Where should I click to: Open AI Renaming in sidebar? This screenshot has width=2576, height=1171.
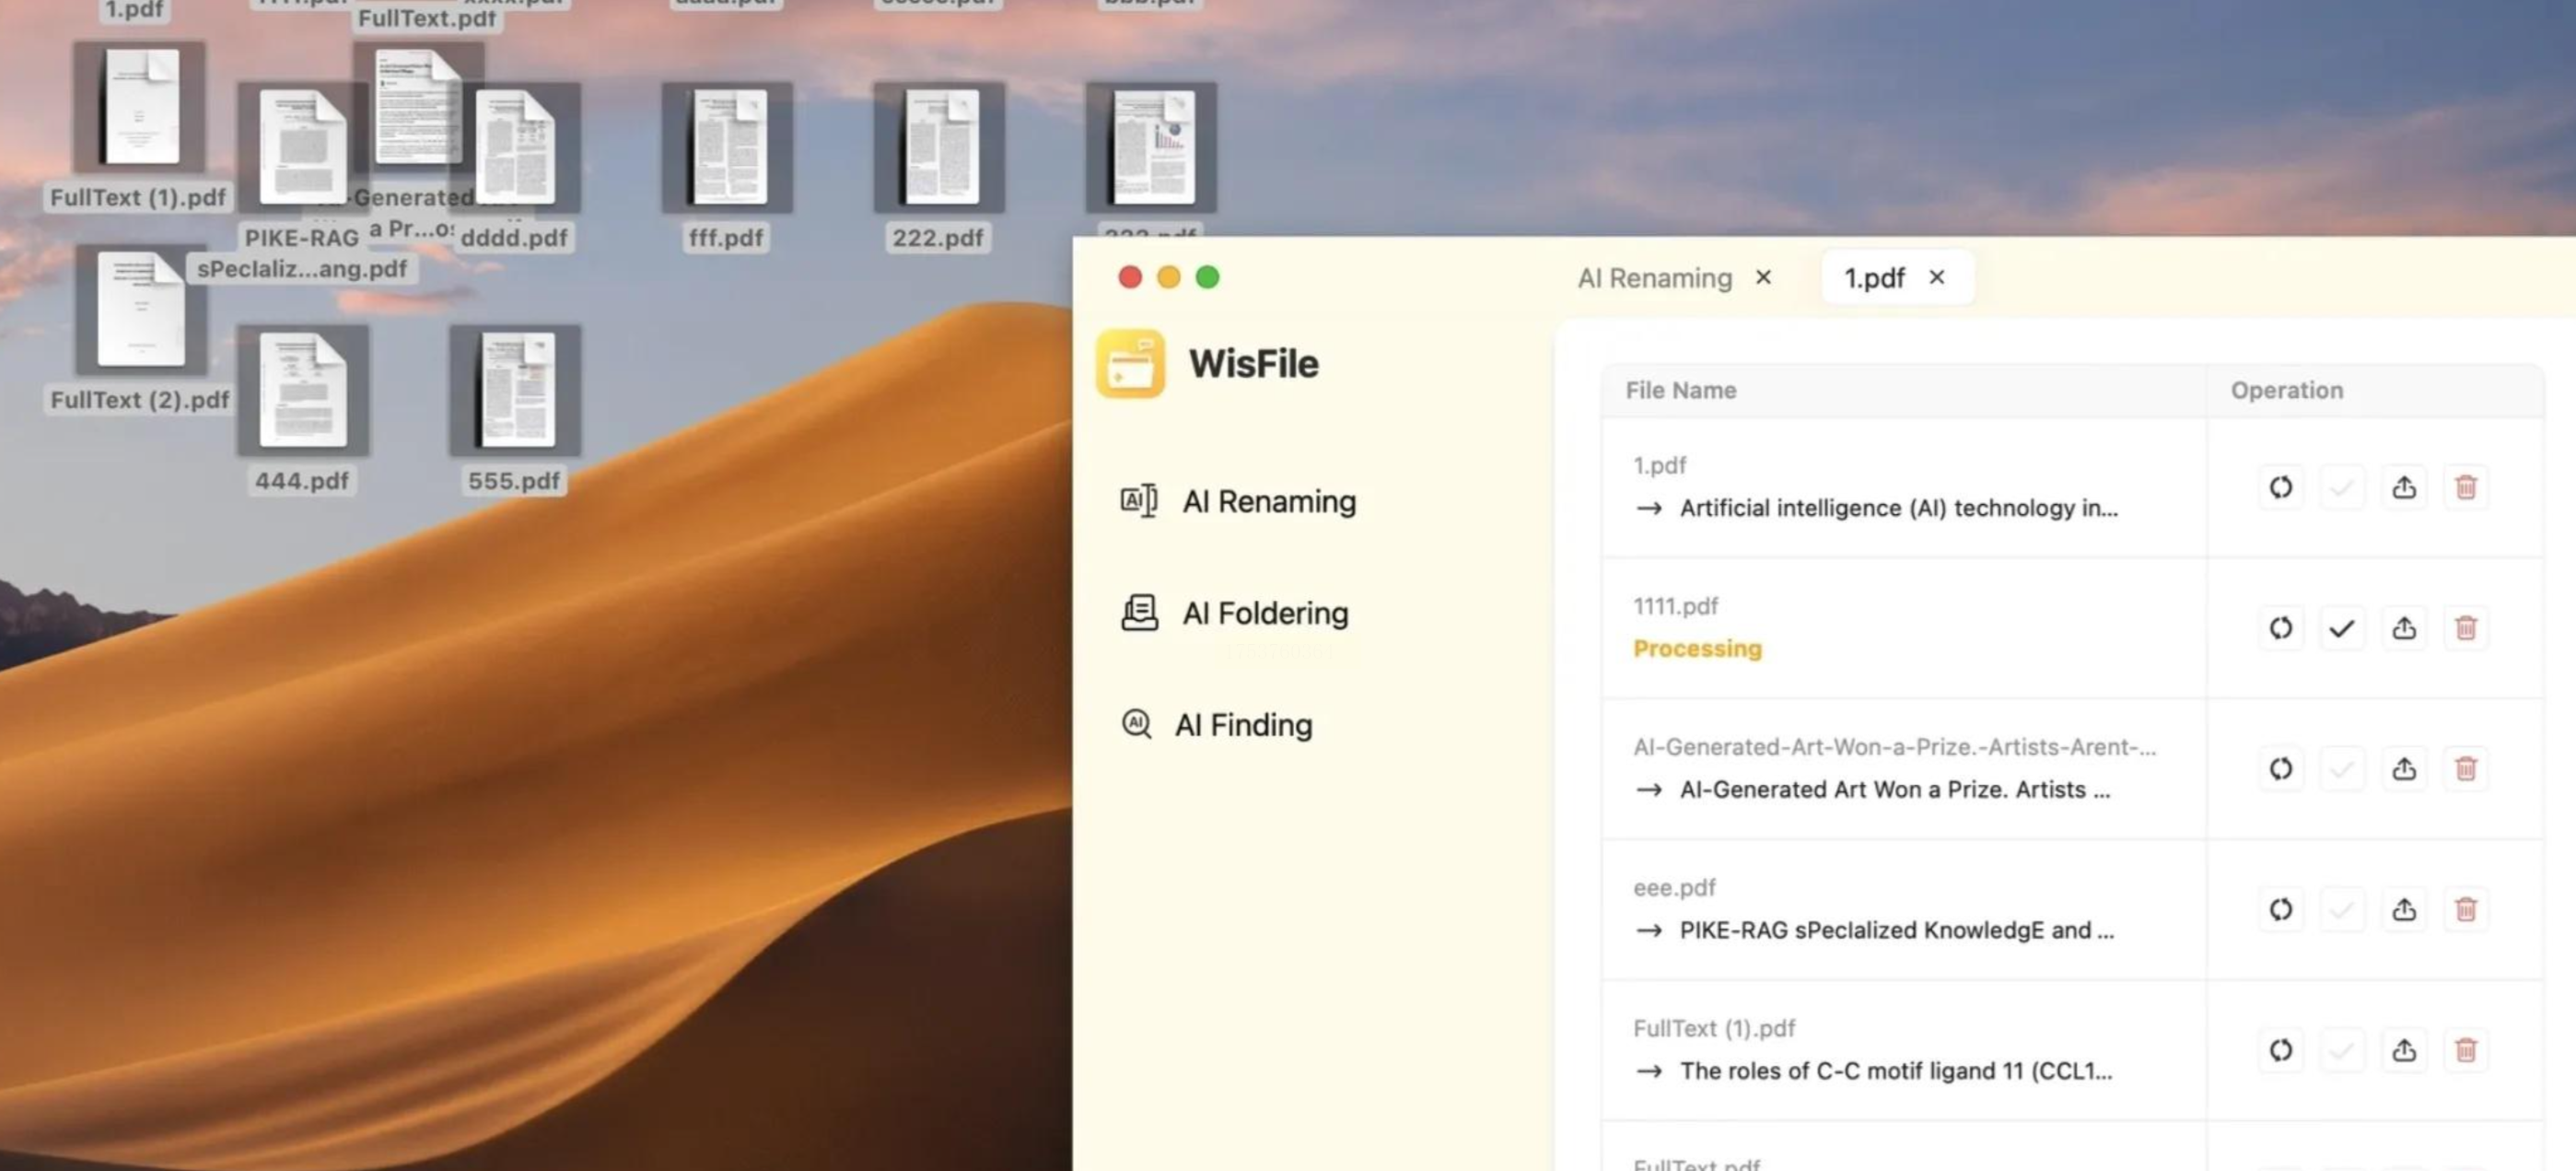(1238, 501)
